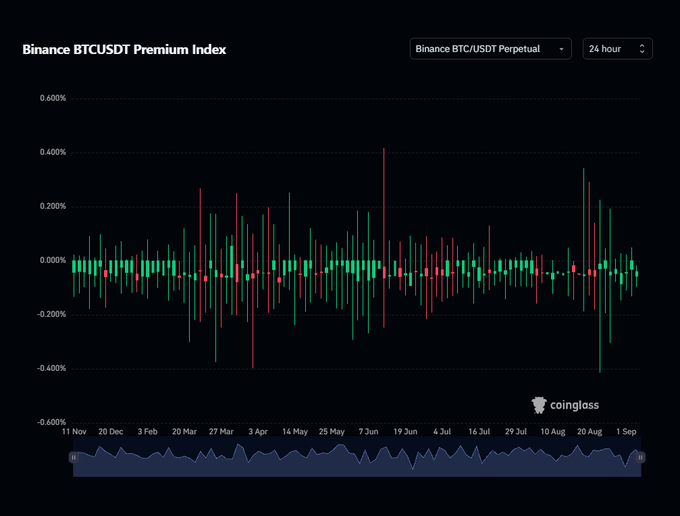Click the 25 May date label
680x516 pixels.
click(332, 431)
